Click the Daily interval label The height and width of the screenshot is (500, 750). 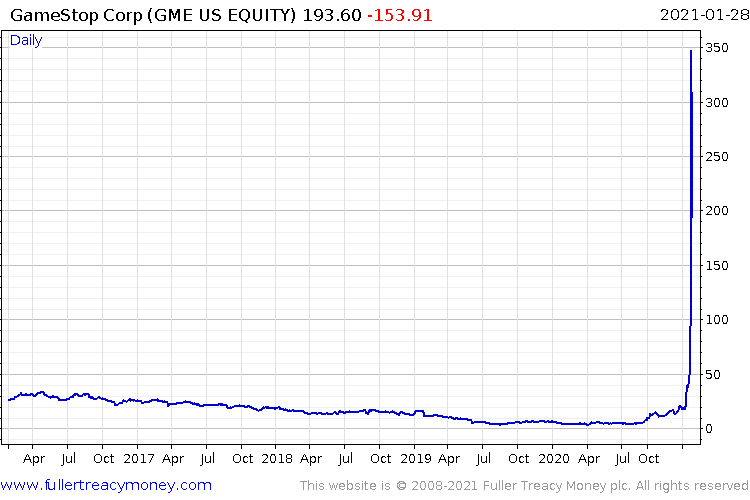26,41
